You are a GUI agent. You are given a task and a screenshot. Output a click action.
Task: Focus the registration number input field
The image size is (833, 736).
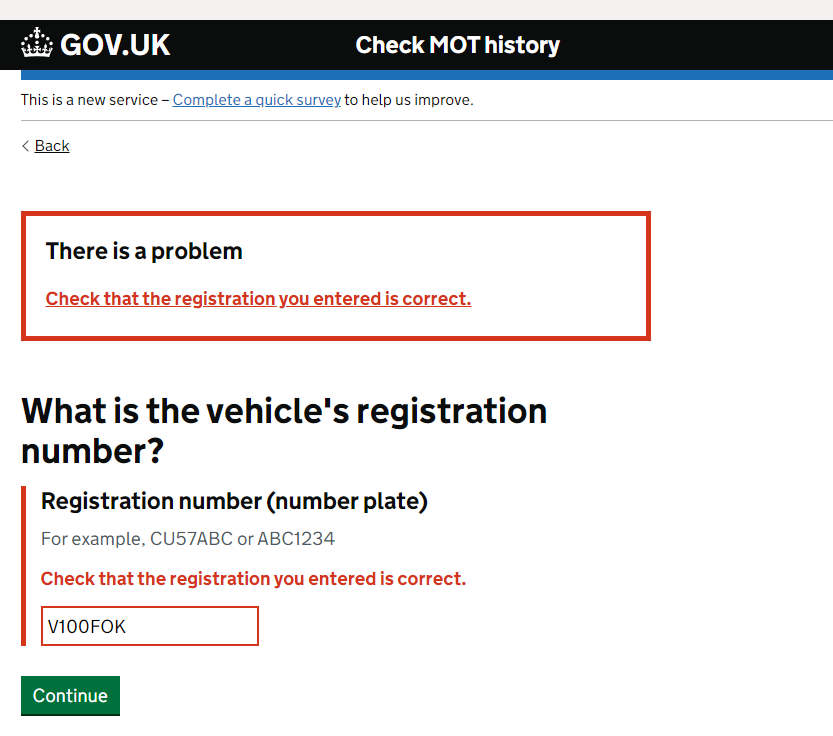coord(150,626)
